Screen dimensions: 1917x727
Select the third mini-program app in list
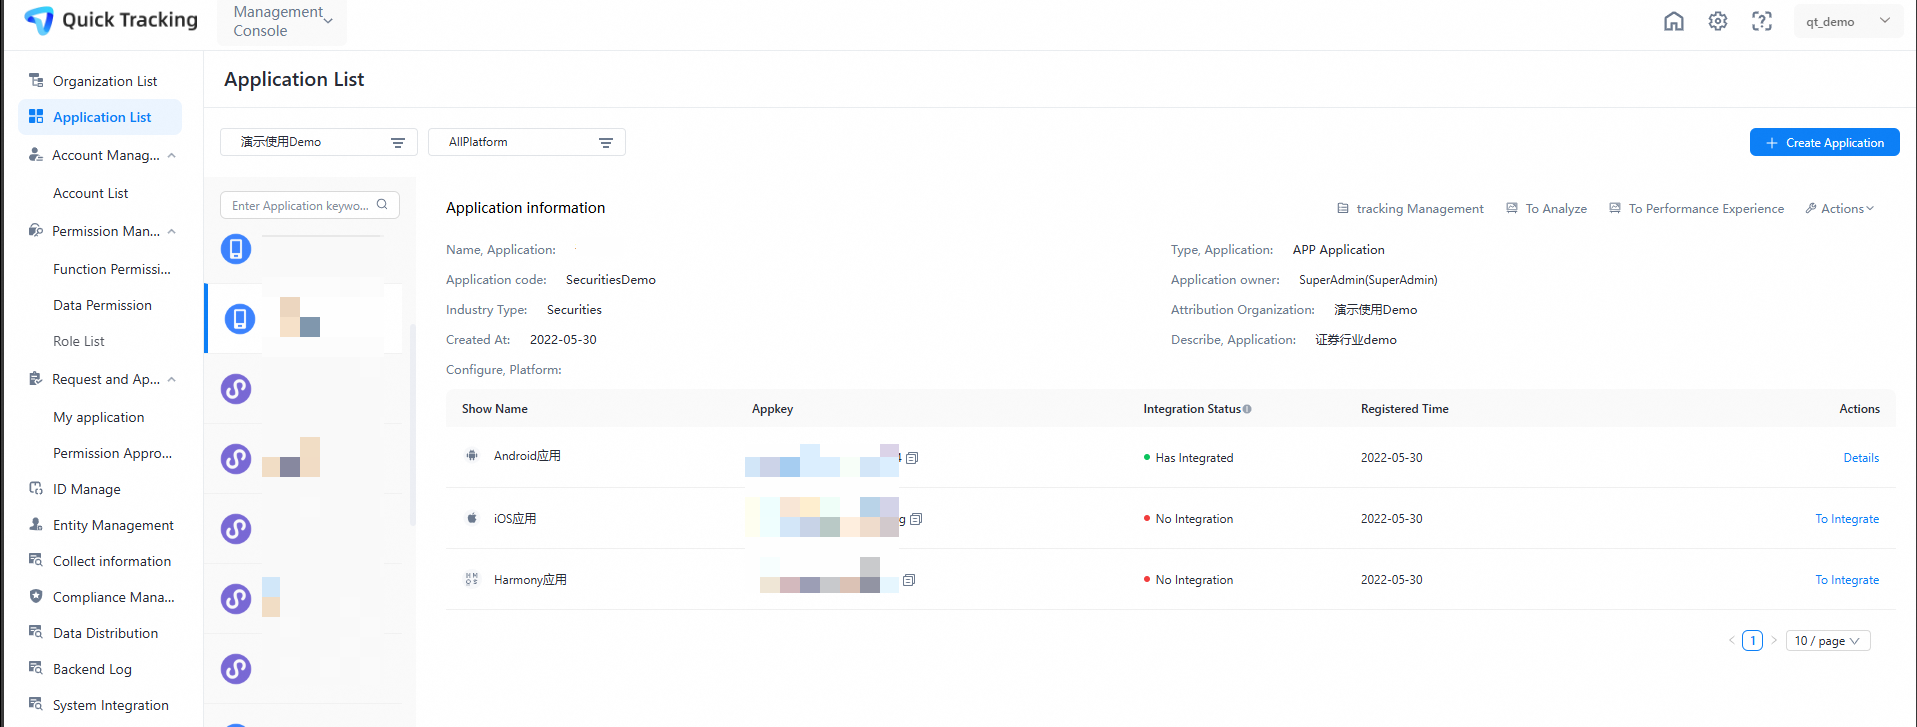tap(236, 529)
